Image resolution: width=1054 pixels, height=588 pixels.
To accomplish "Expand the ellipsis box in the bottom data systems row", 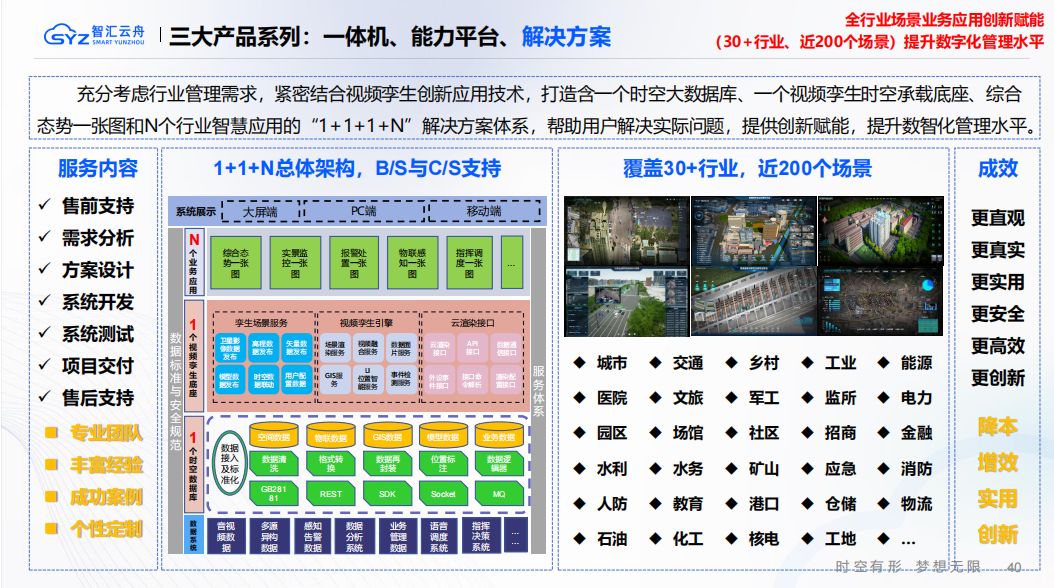I will (515, 535).
